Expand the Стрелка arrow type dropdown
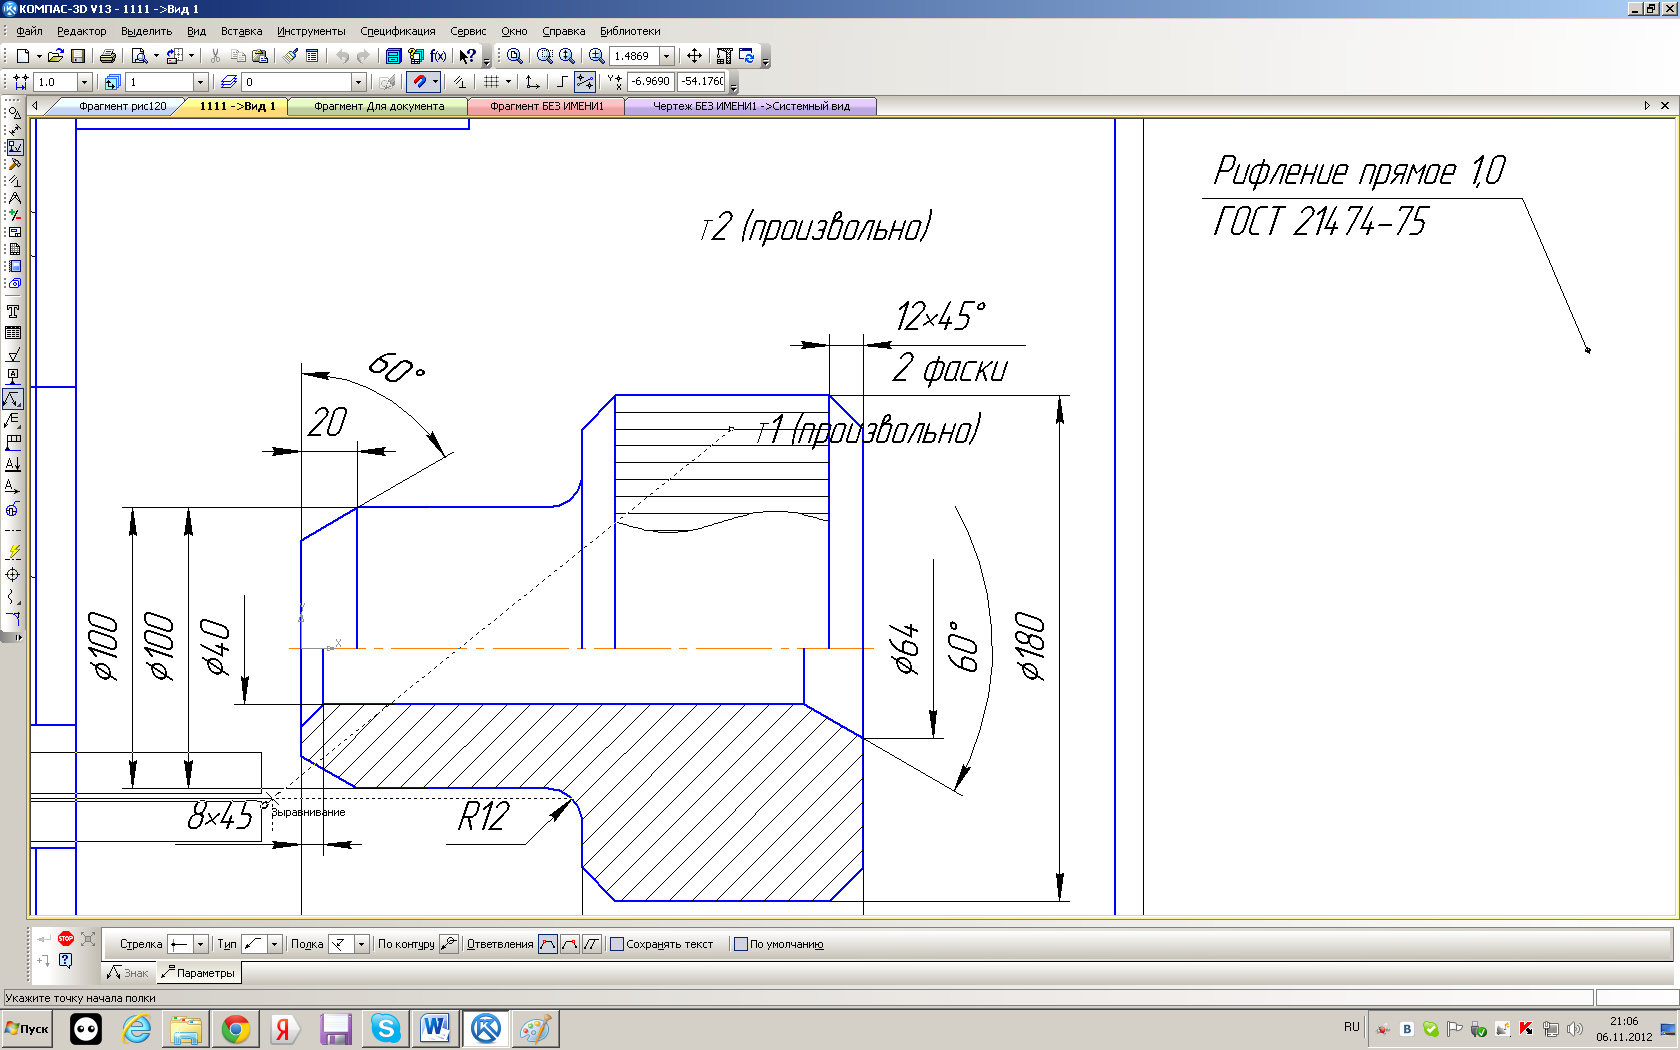Image resolution: width=1680 pixels, height=1050 pixels. click(x=200, y=944)
